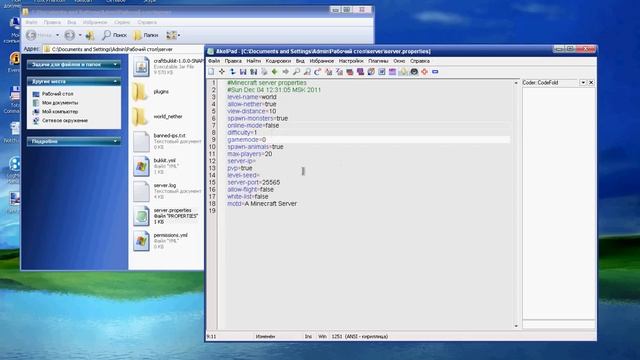Open the 'Сетевое окружение' link in side panel
This screenshot has height=360, width=640.
(65, 120)
